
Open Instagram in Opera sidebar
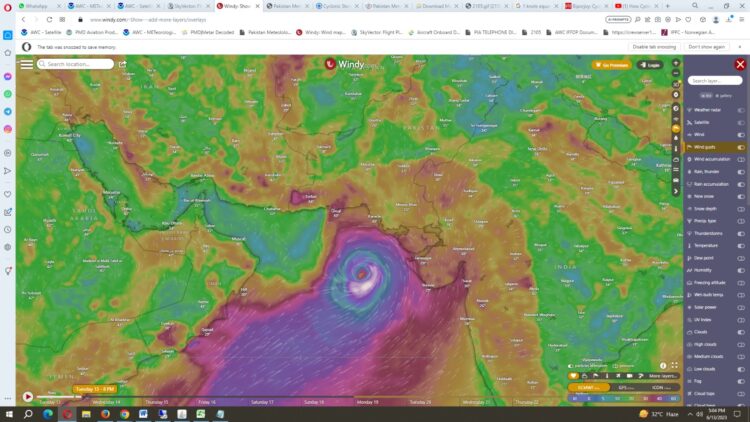point(8,129)
